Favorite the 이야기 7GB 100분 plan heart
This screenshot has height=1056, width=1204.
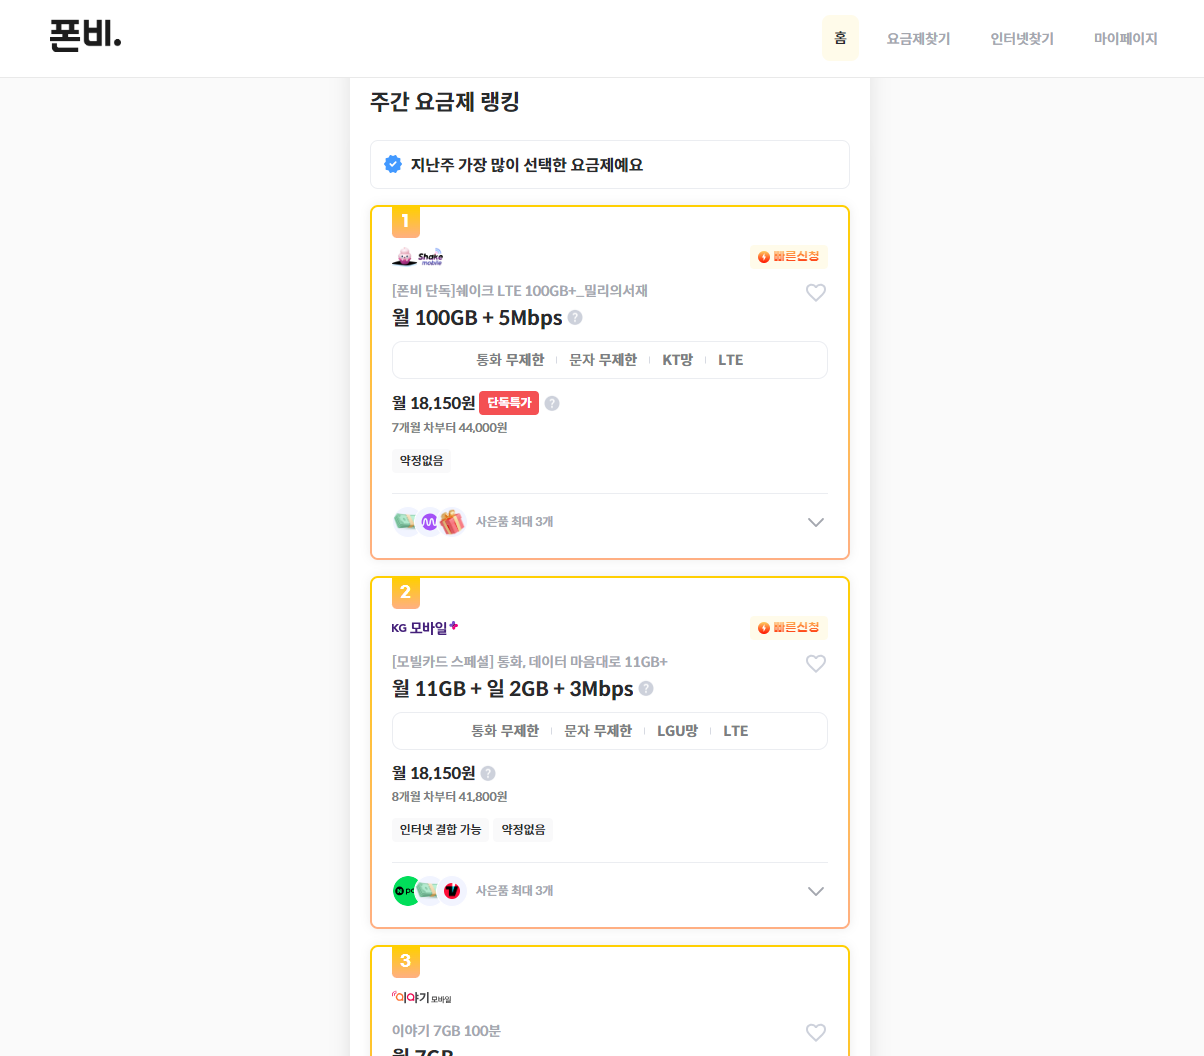click(816, 1032)
